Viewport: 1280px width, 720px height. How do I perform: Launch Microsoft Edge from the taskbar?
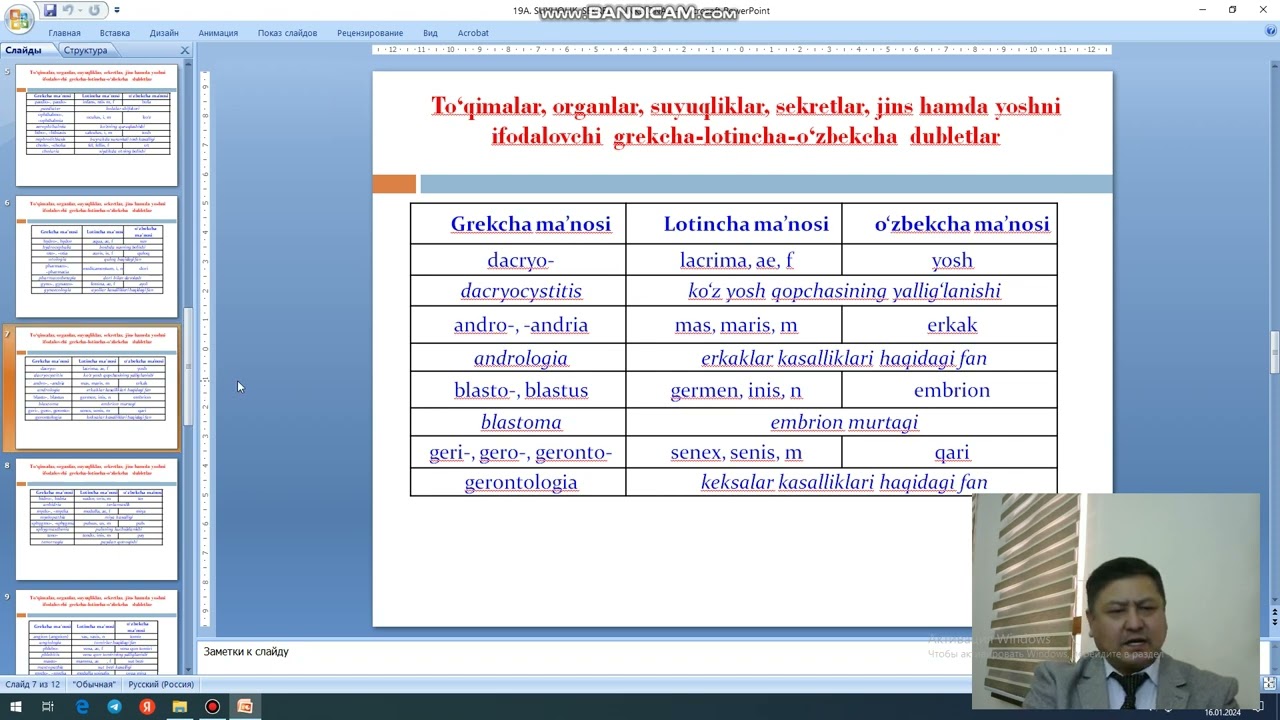coord(82,706)
